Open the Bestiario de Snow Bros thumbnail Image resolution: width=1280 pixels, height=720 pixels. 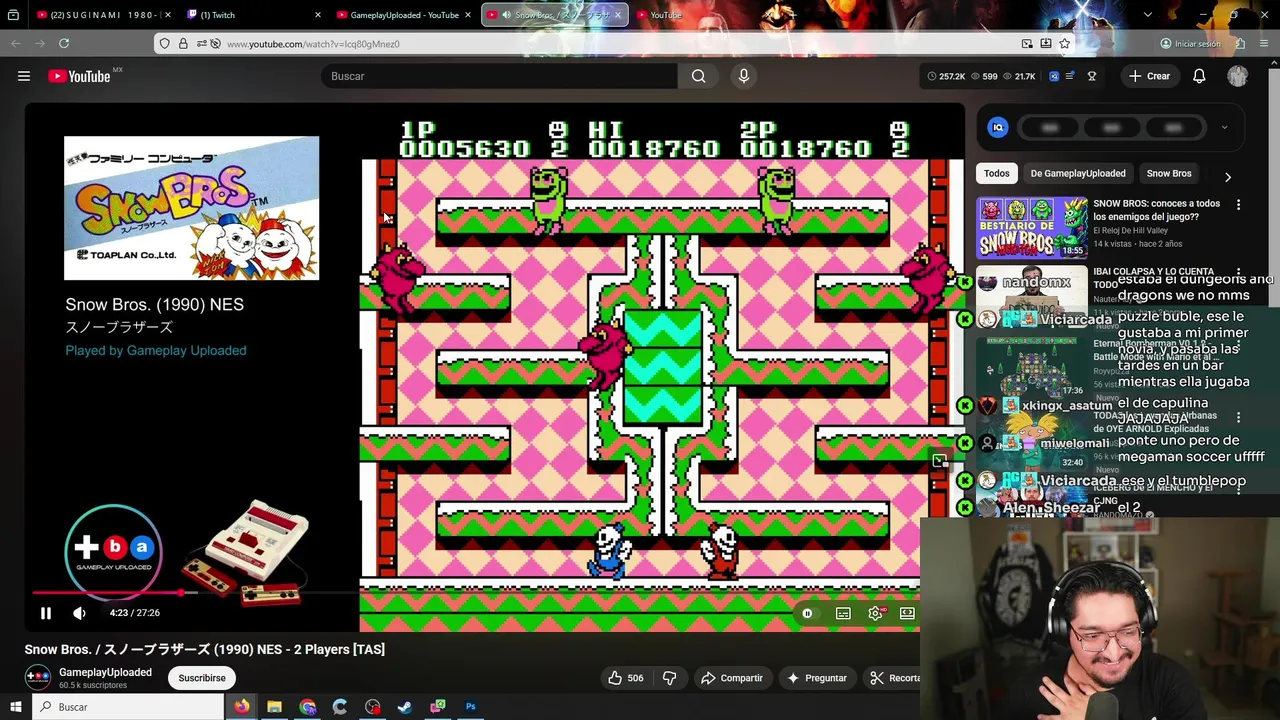pyautogui.click(x=1032, y=227)
